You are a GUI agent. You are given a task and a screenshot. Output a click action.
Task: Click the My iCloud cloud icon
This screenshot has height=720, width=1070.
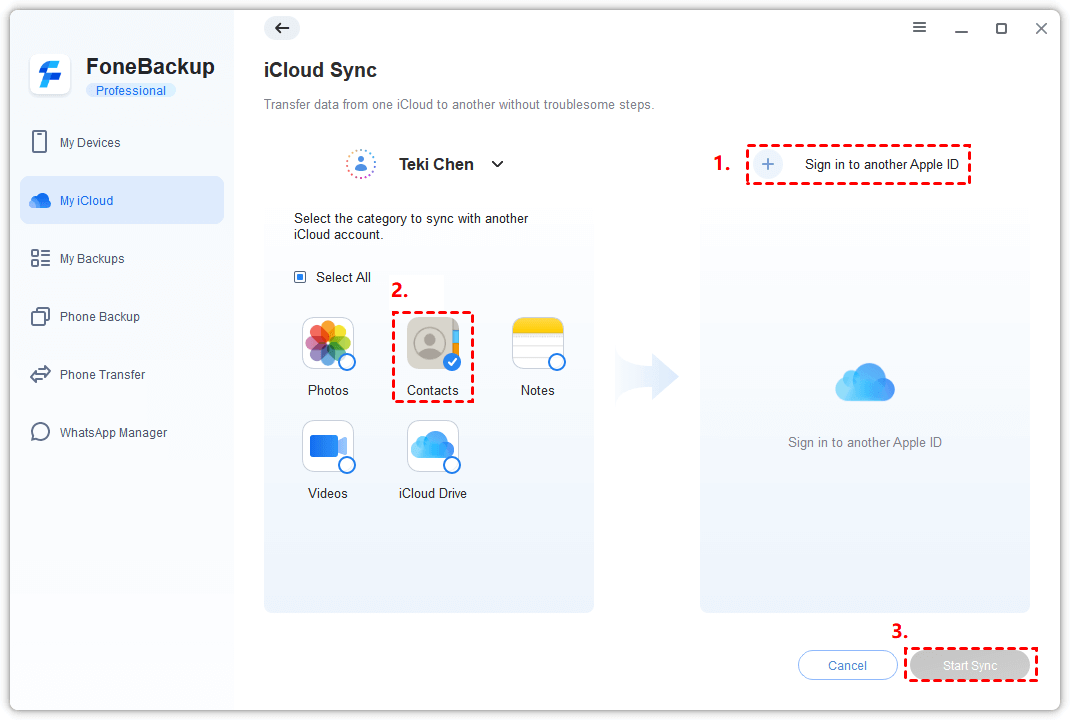[x=40, y=201]
